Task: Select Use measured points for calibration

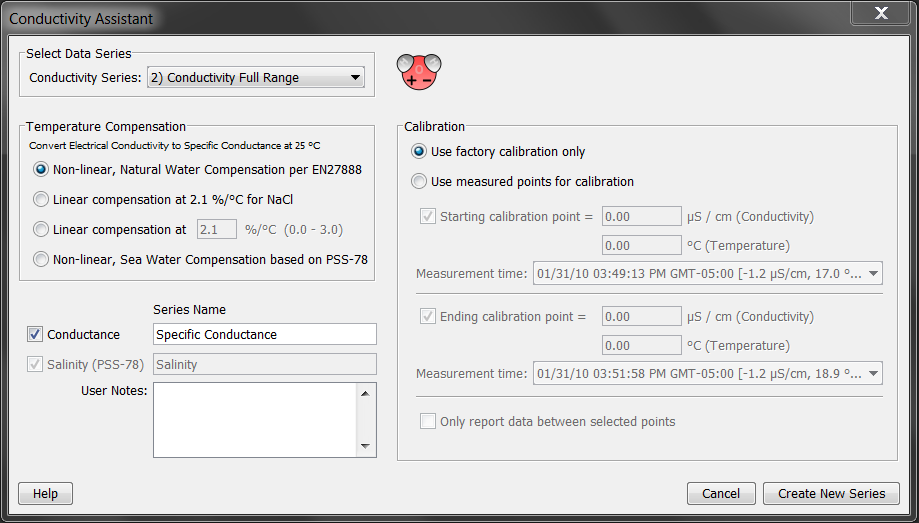Action: coord(419,182)
